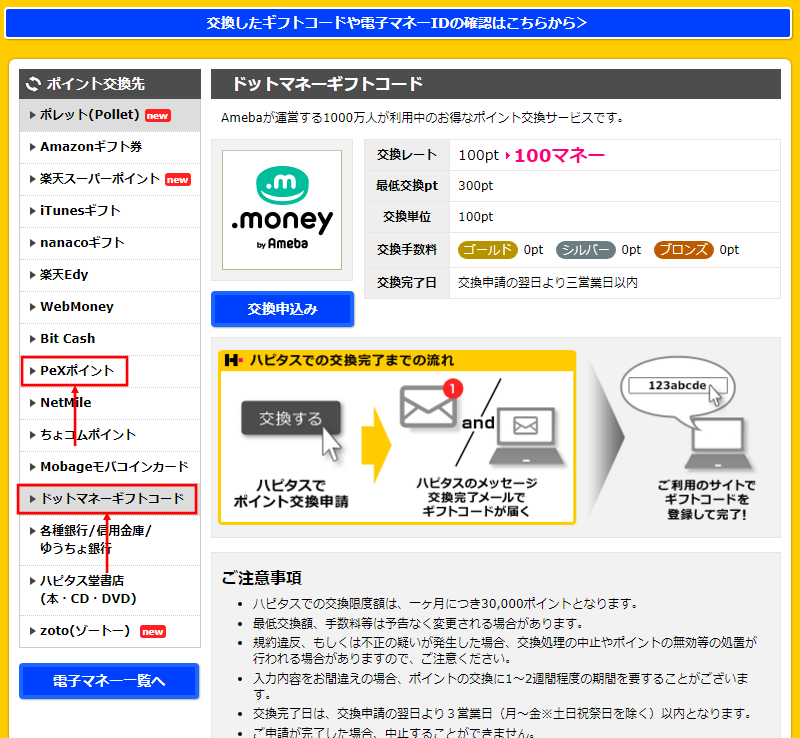This screenshot has height=738, width=800.
Task: Click the ブロンズ rank badge
Action: pyautogui.click(x=683, y=250)
